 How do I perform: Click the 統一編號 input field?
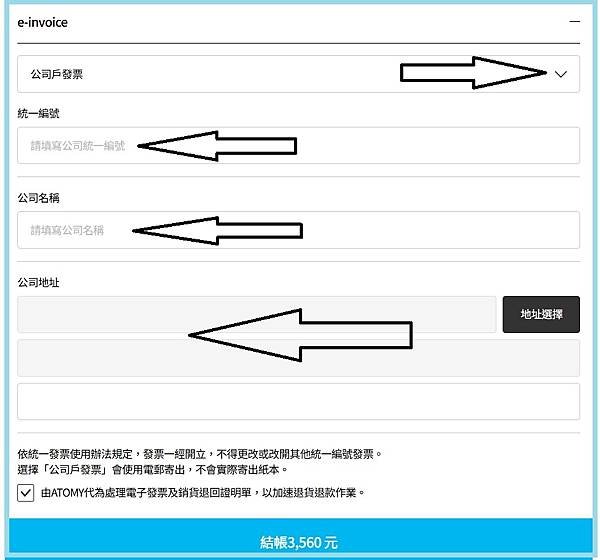(298, 145)
